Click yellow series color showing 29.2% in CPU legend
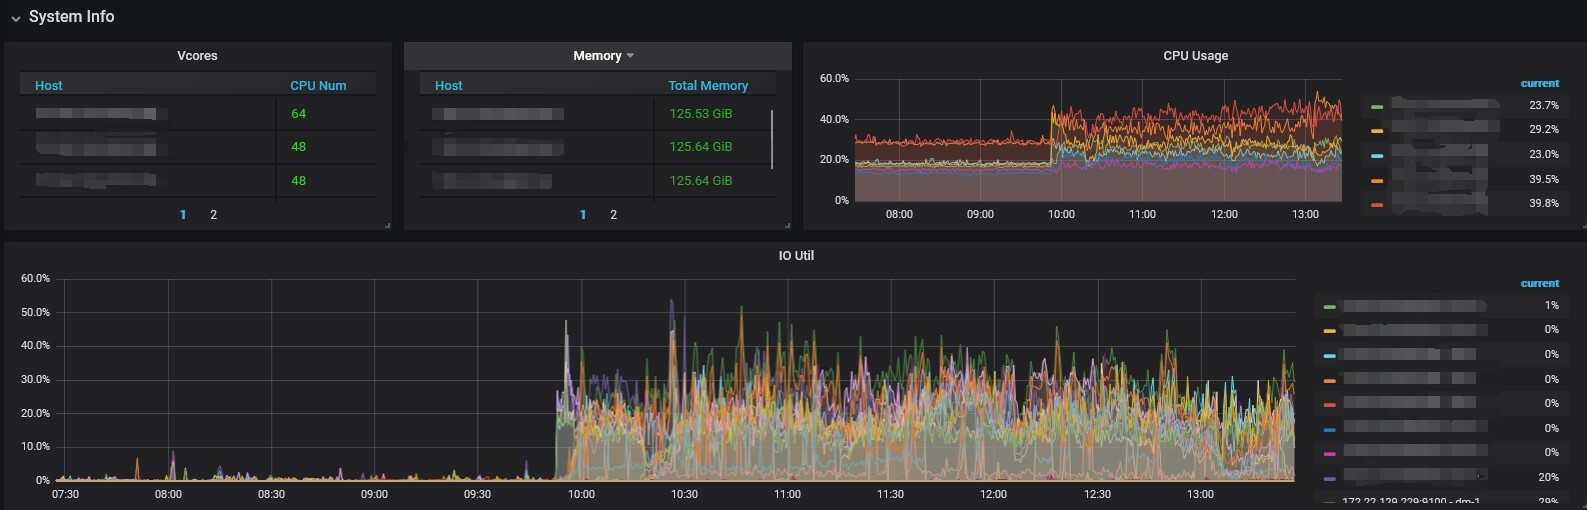 click(x=1377, y=131)
